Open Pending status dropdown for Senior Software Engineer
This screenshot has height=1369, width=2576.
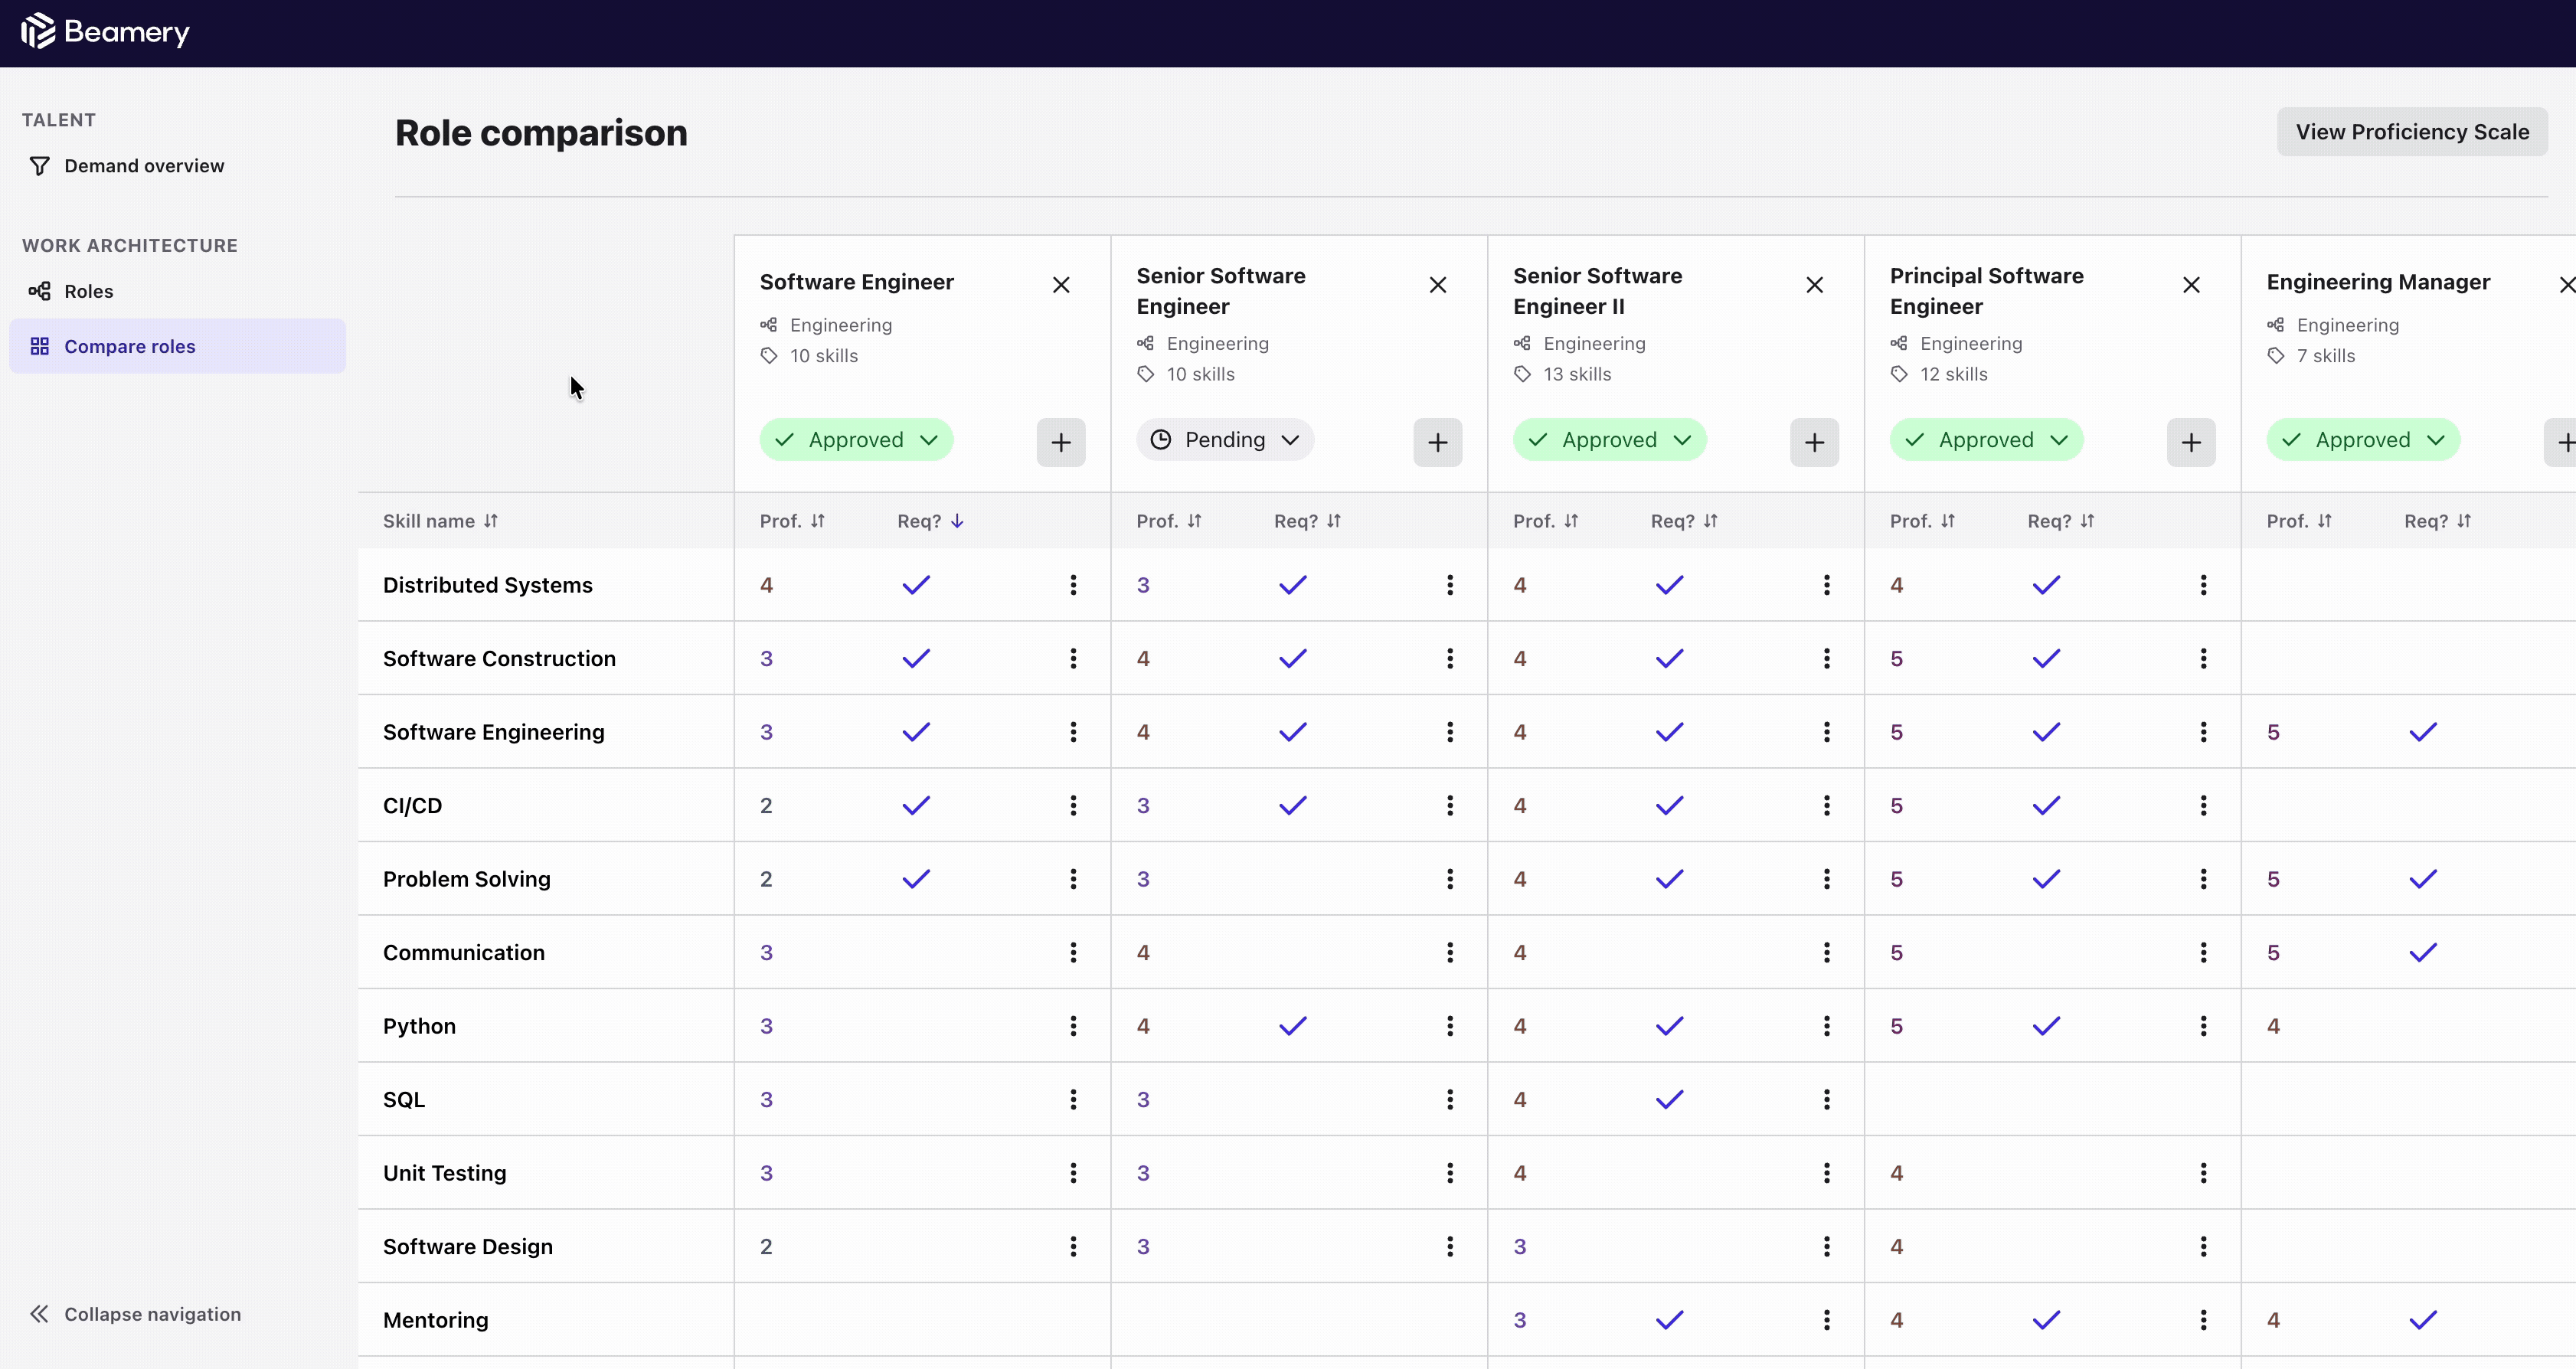(x=1224, y=440)
